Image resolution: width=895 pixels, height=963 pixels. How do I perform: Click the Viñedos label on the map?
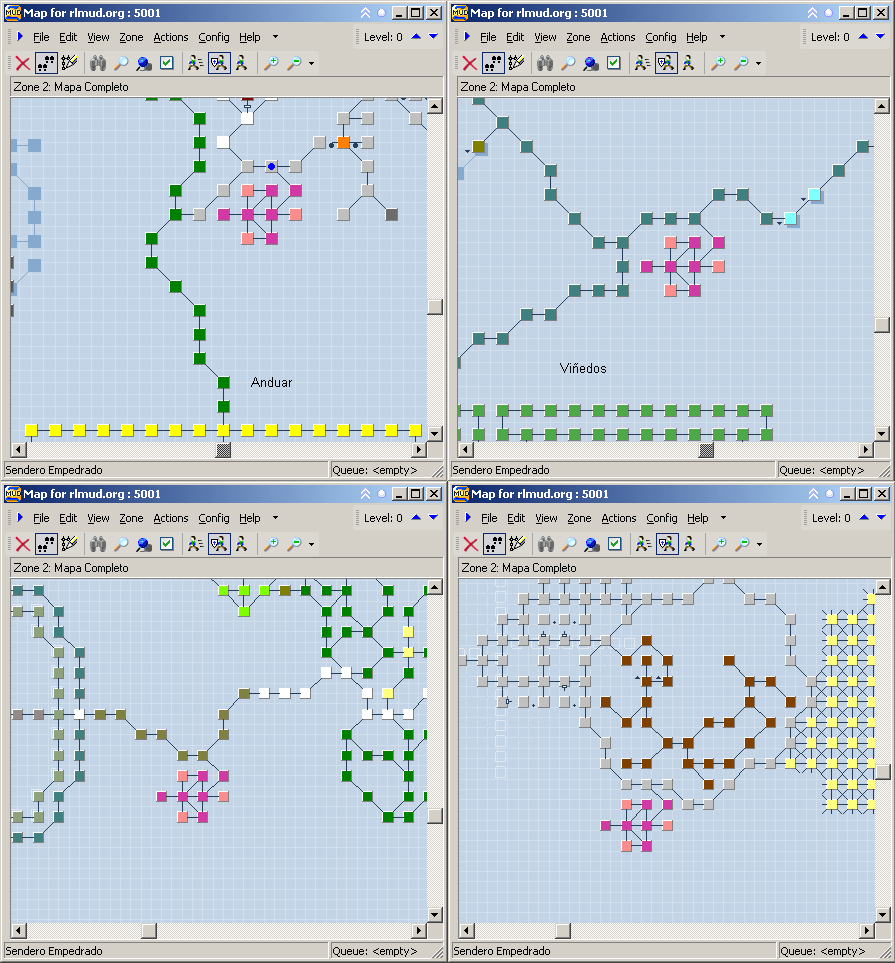click(583, 368)
